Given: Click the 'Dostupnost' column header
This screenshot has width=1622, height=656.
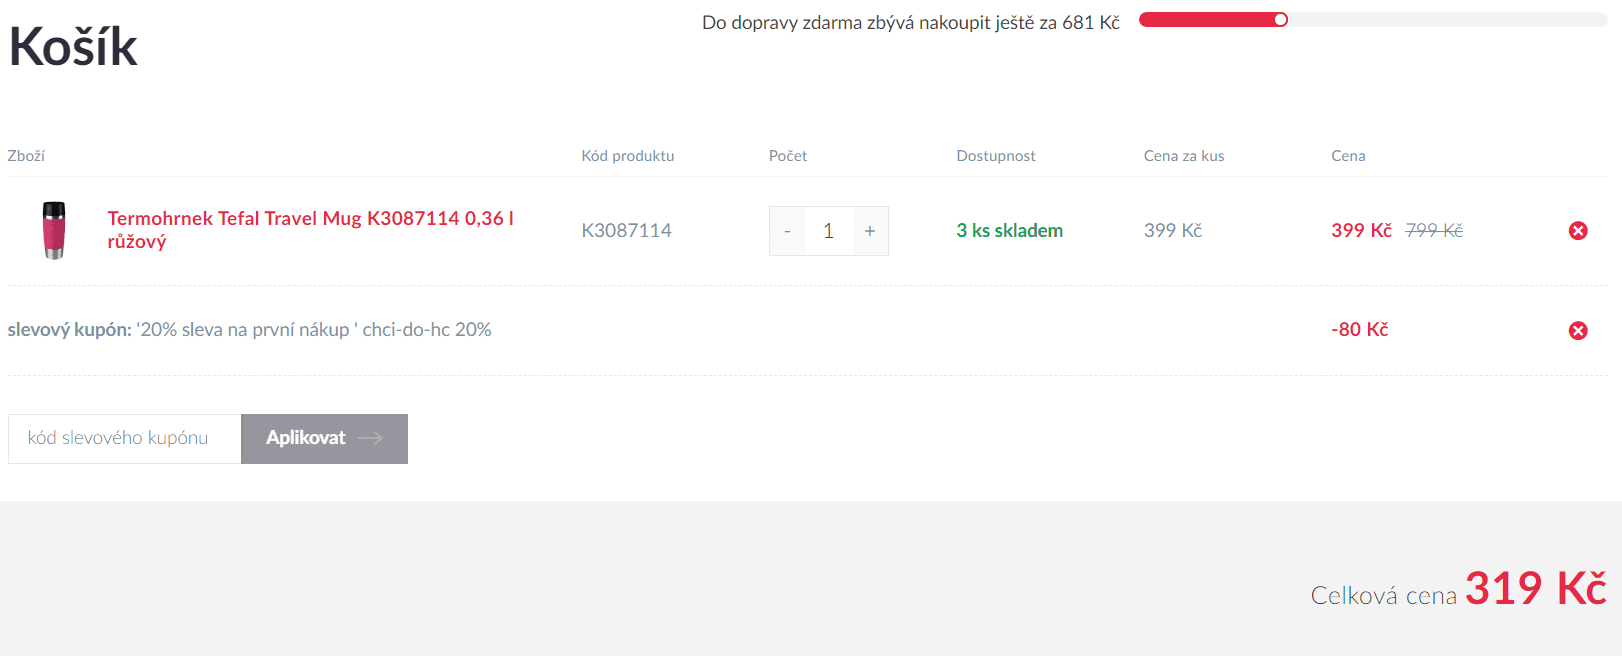Looking at the screenshot, I should (996, 156).
